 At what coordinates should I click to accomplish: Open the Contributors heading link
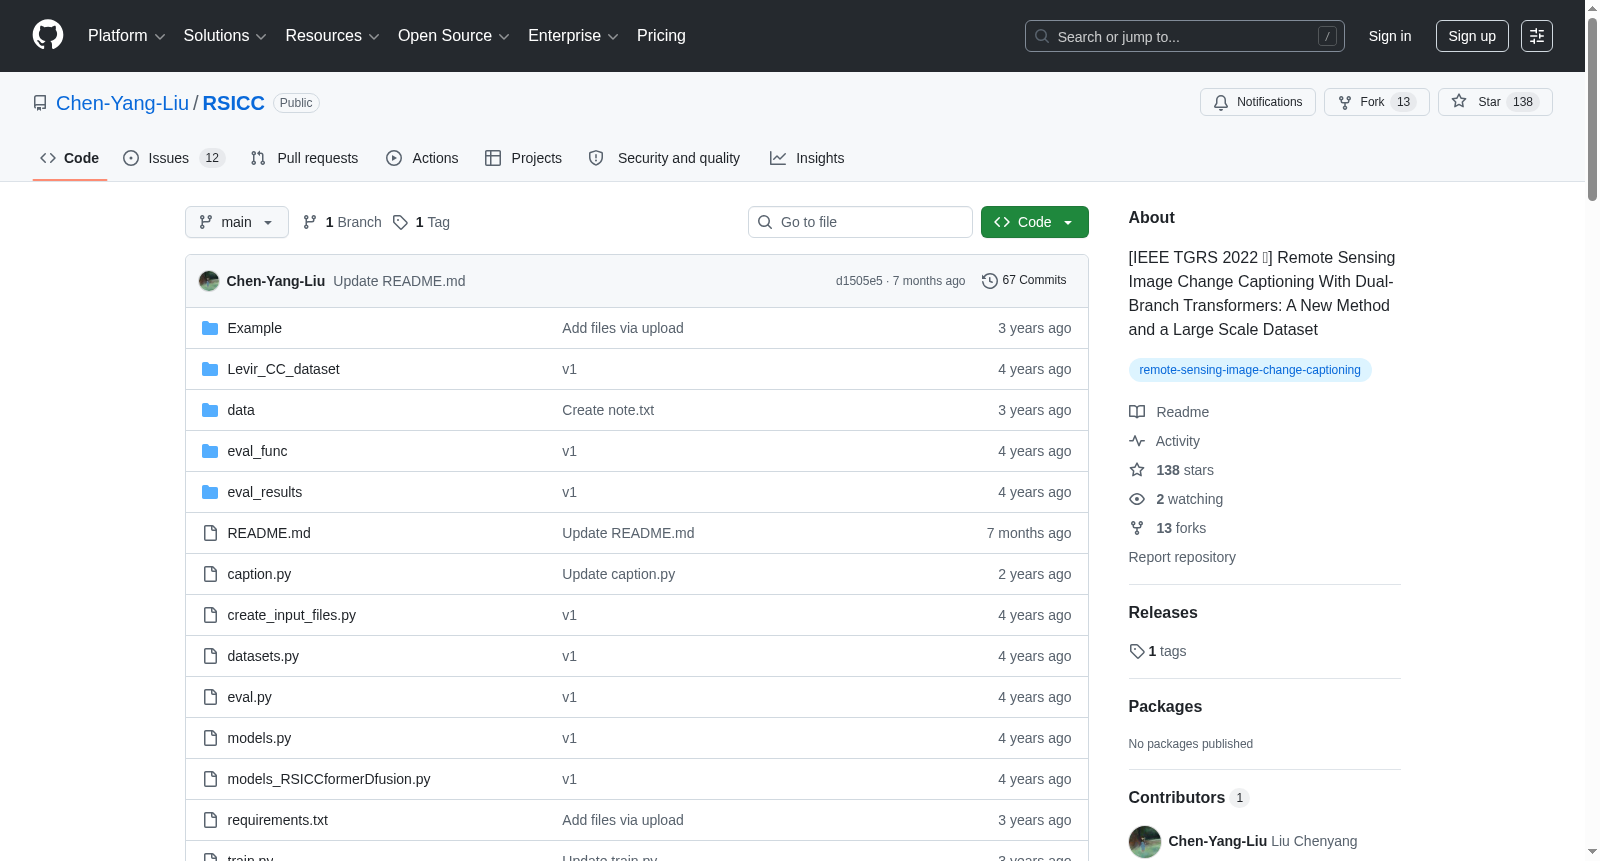point(1189,797)
